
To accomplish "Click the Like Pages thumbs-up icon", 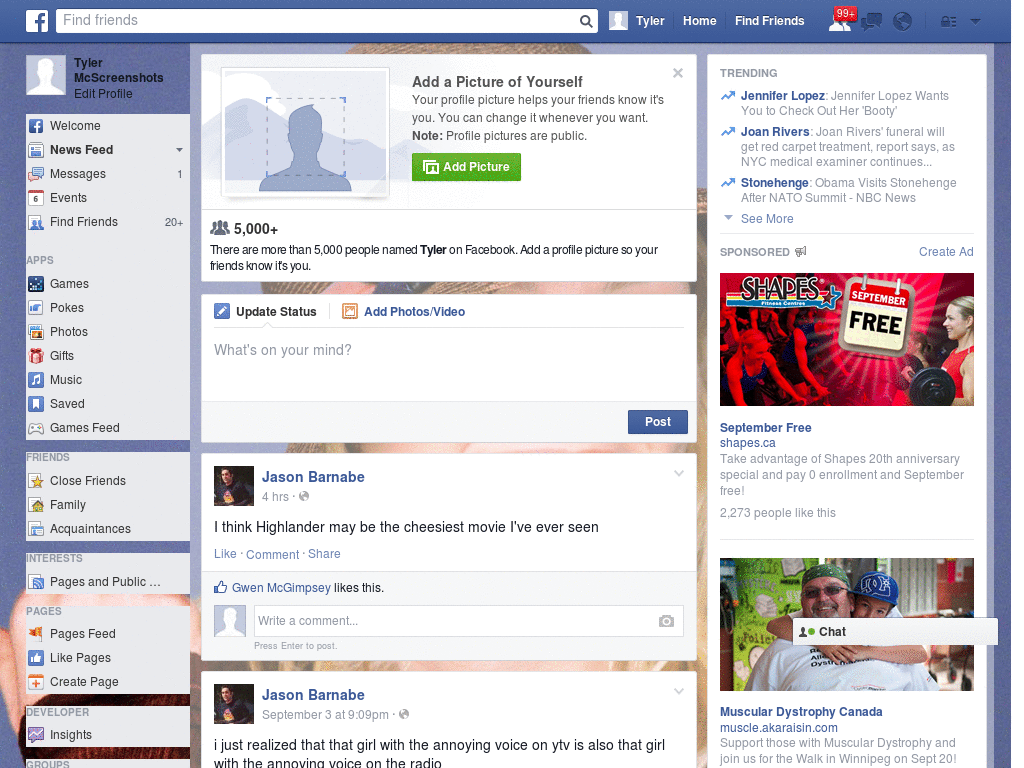I will 36,658.
